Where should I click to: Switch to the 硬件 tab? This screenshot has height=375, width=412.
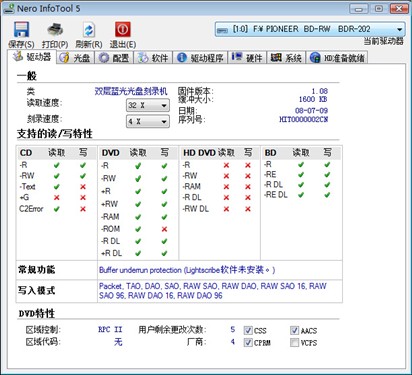248,58
